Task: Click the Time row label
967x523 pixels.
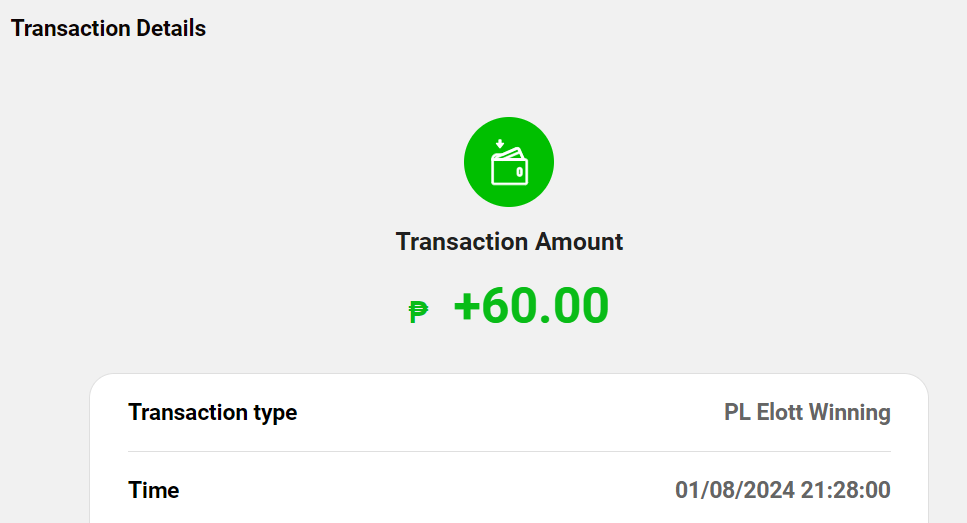Action: click(x=154, y=490)
